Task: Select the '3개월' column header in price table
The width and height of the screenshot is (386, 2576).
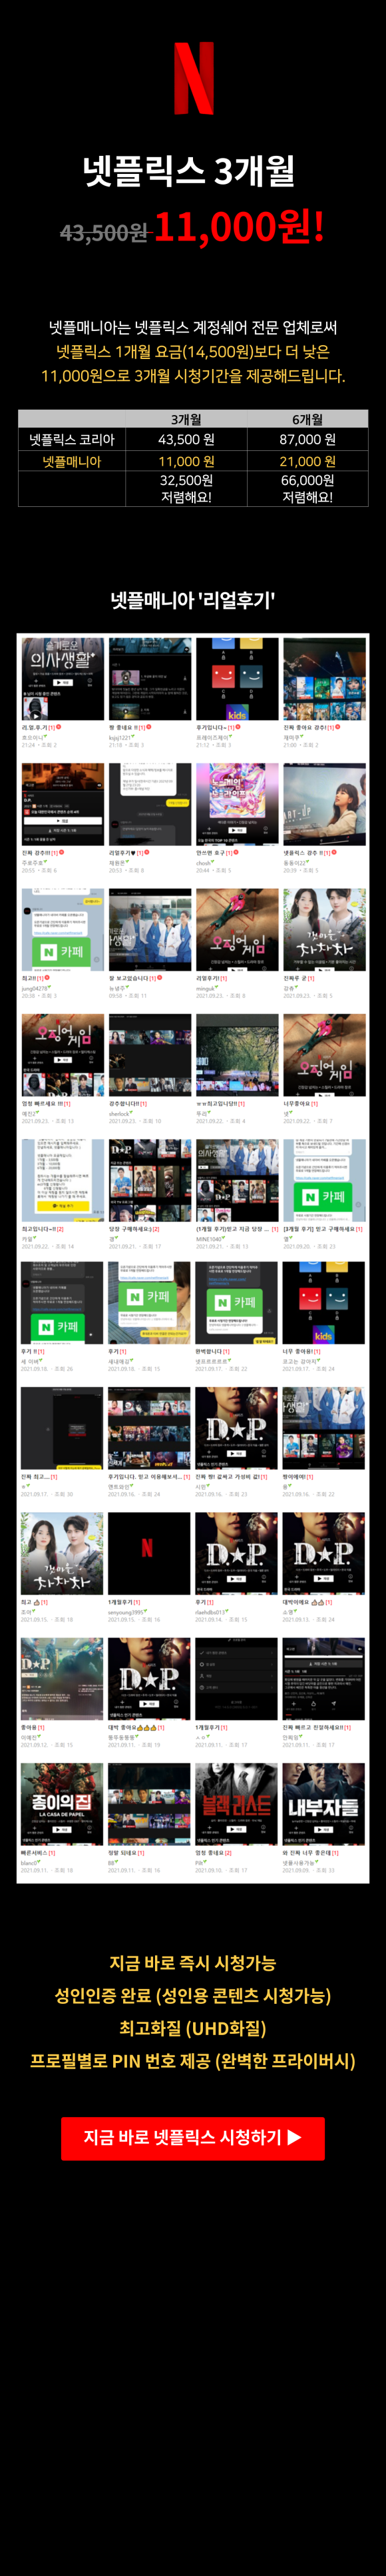Action: click(186, 419)
